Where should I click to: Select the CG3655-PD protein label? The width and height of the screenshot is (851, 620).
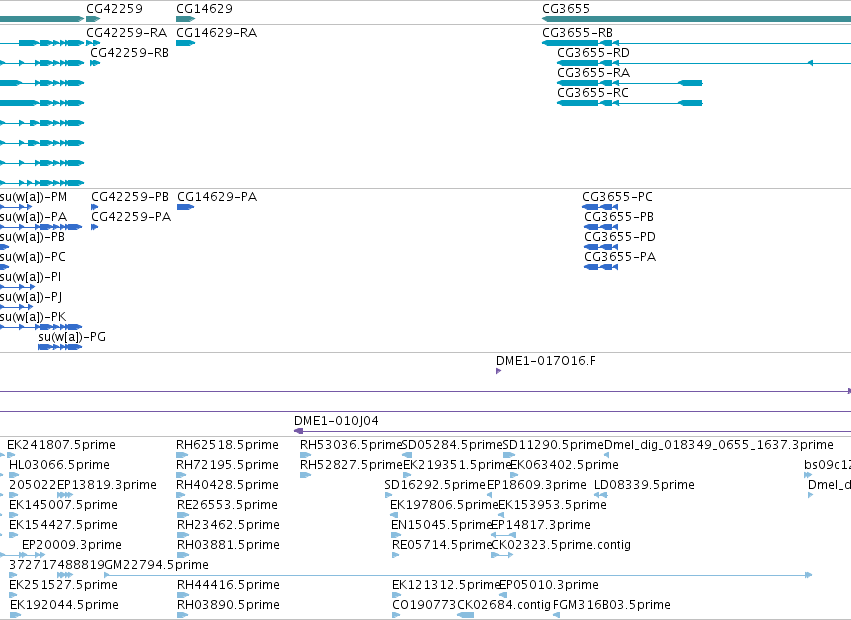click(620, 237)
